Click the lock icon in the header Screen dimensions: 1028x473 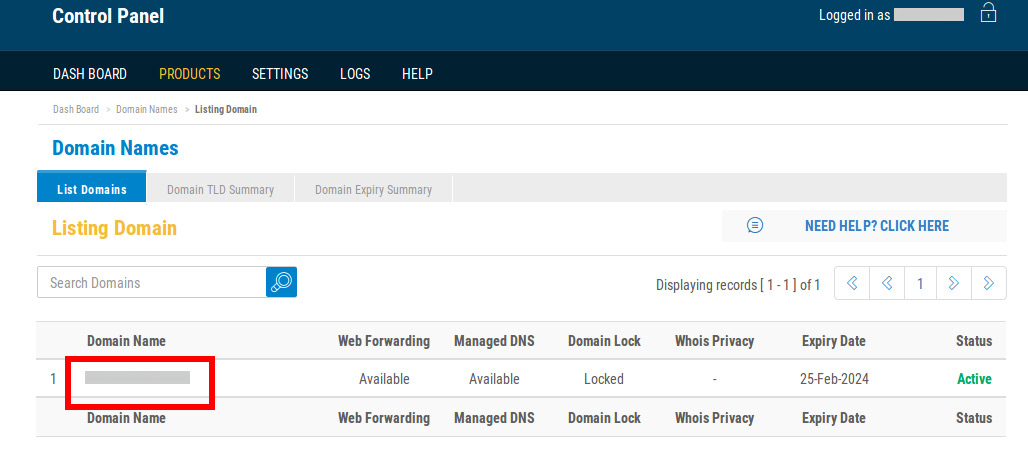988,14
